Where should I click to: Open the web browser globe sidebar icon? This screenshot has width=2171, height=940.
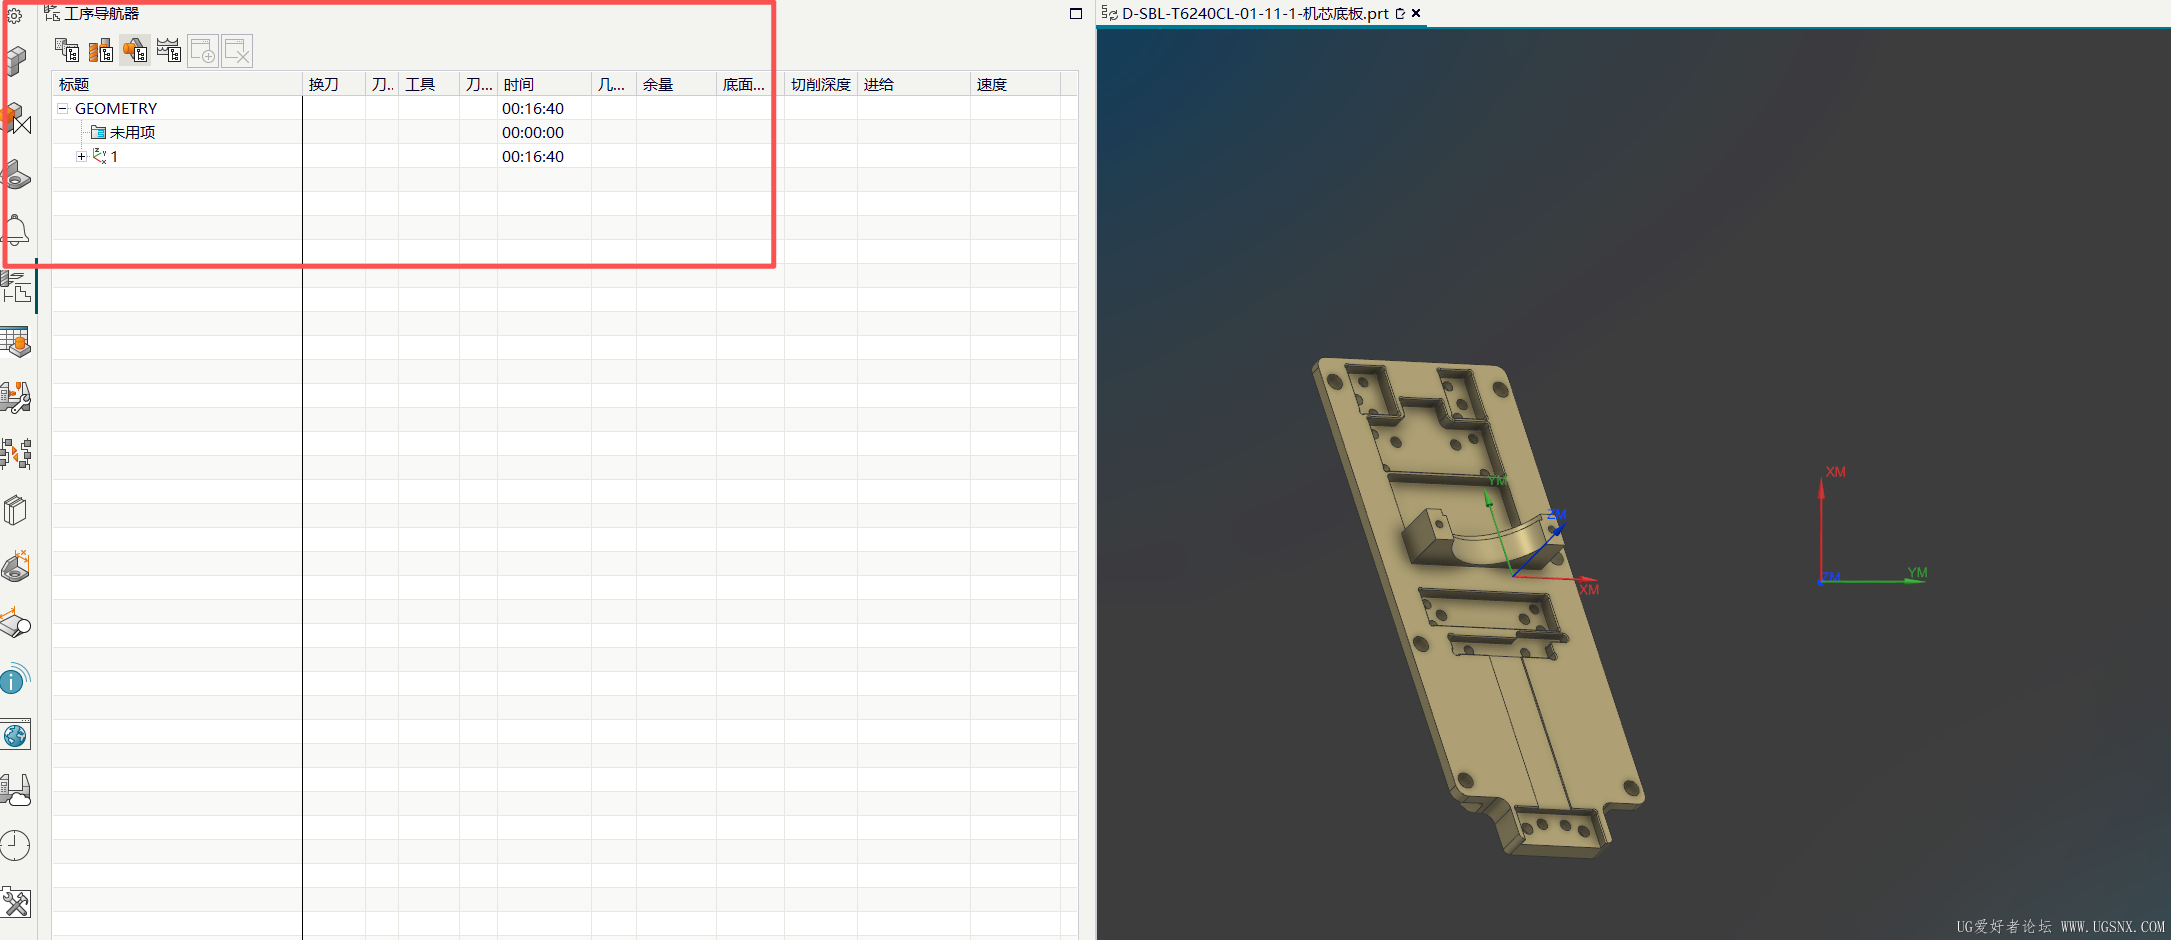pyautogui.click(x=16, y=735)
